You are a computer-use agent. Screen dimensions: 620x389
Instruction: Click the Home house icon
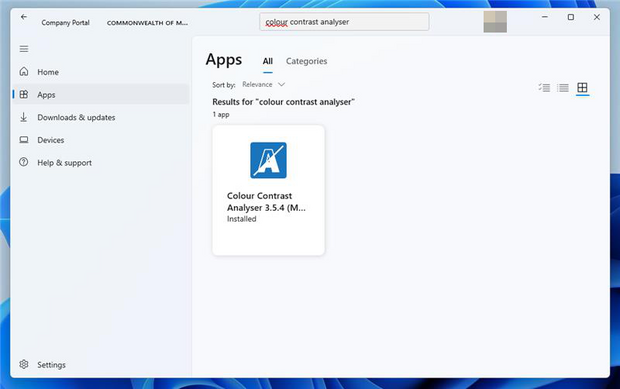coord(24,72)
